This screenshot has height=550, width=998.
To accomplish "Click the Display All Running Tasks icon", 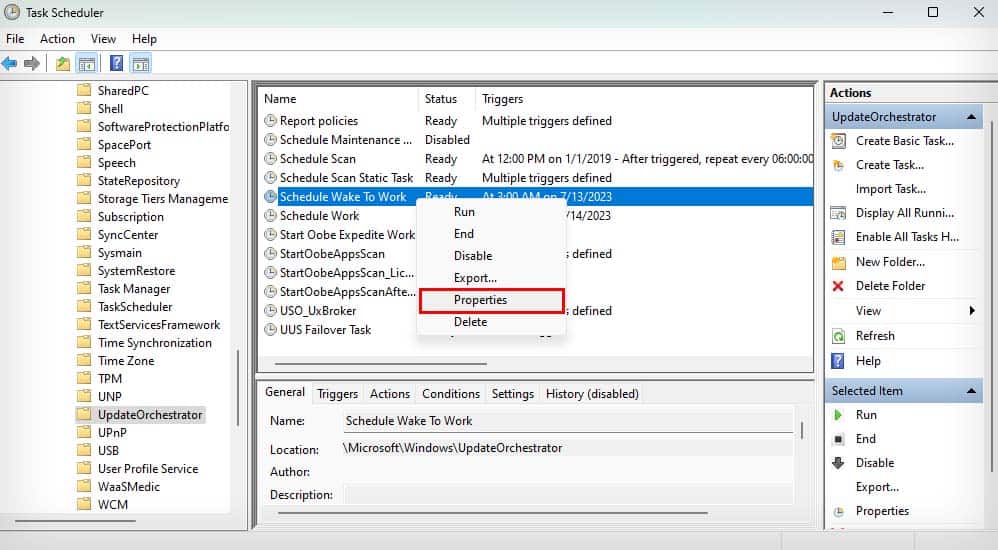I will click(839, 213).
